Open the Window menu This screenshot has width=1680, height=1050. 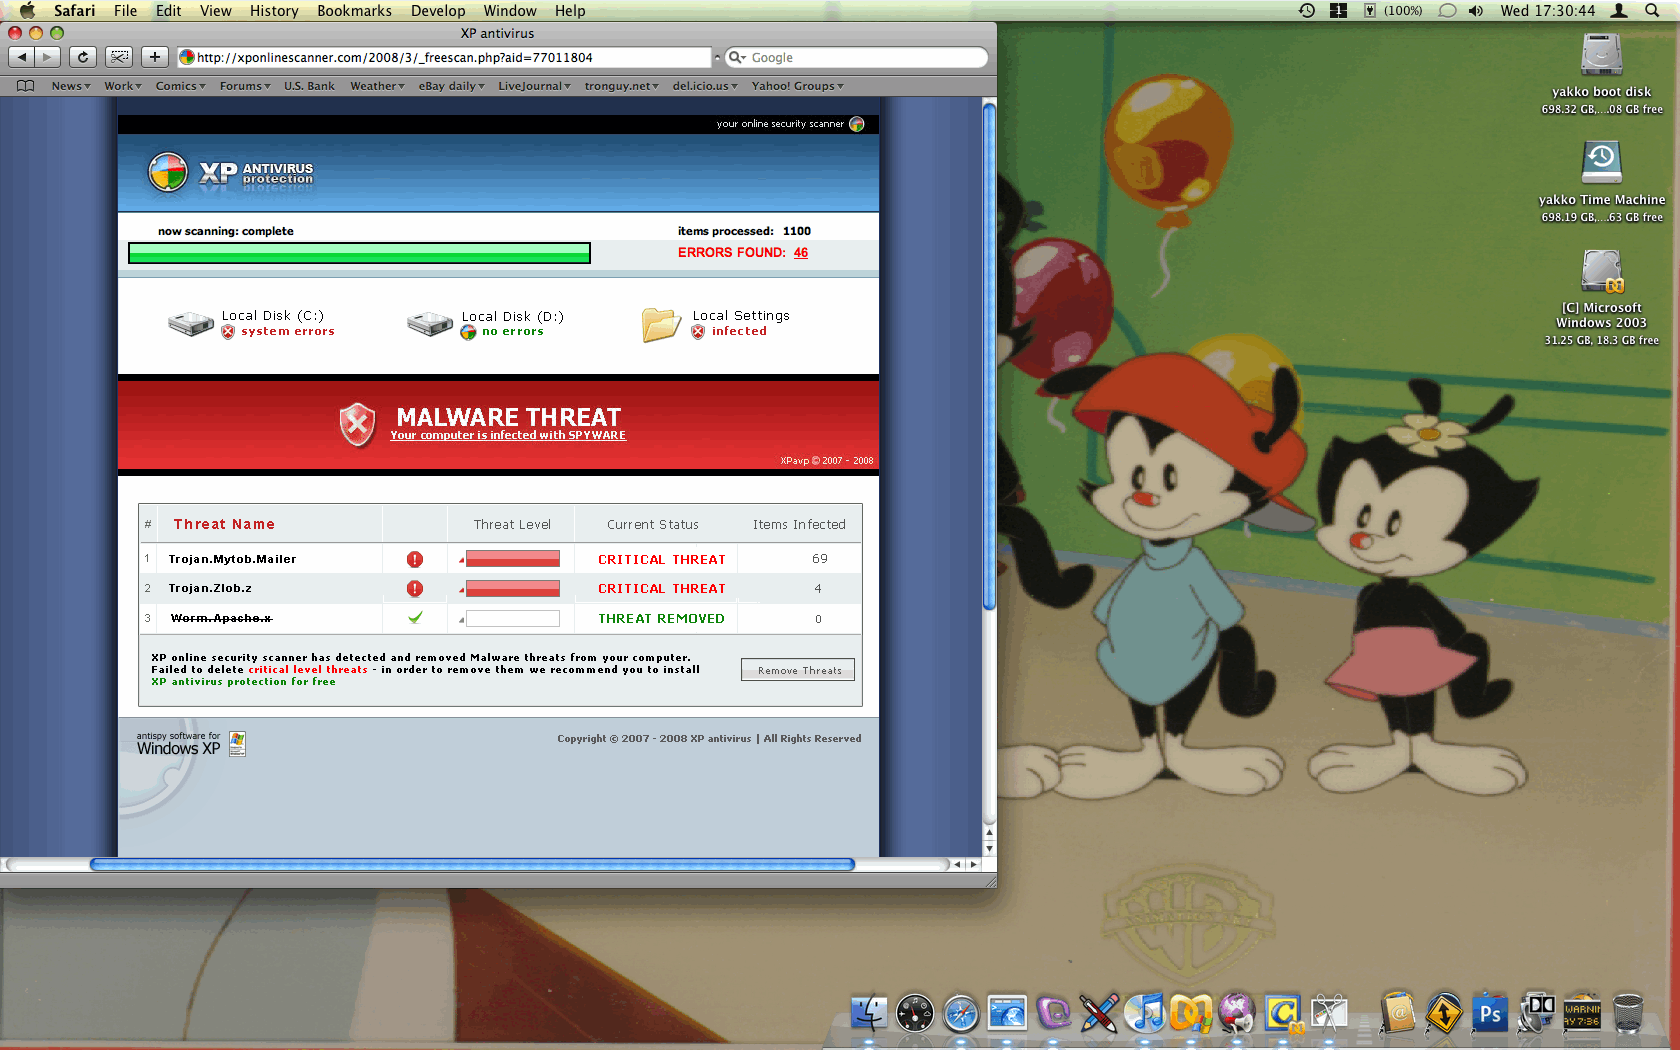point(510,11)
